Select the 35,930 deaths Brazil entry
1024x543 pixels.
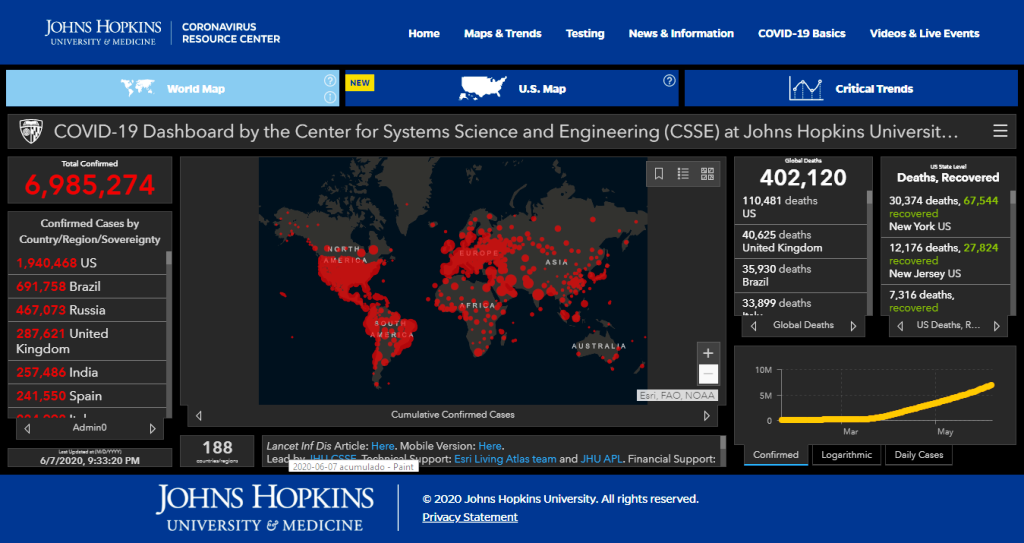tap(803, 275)
